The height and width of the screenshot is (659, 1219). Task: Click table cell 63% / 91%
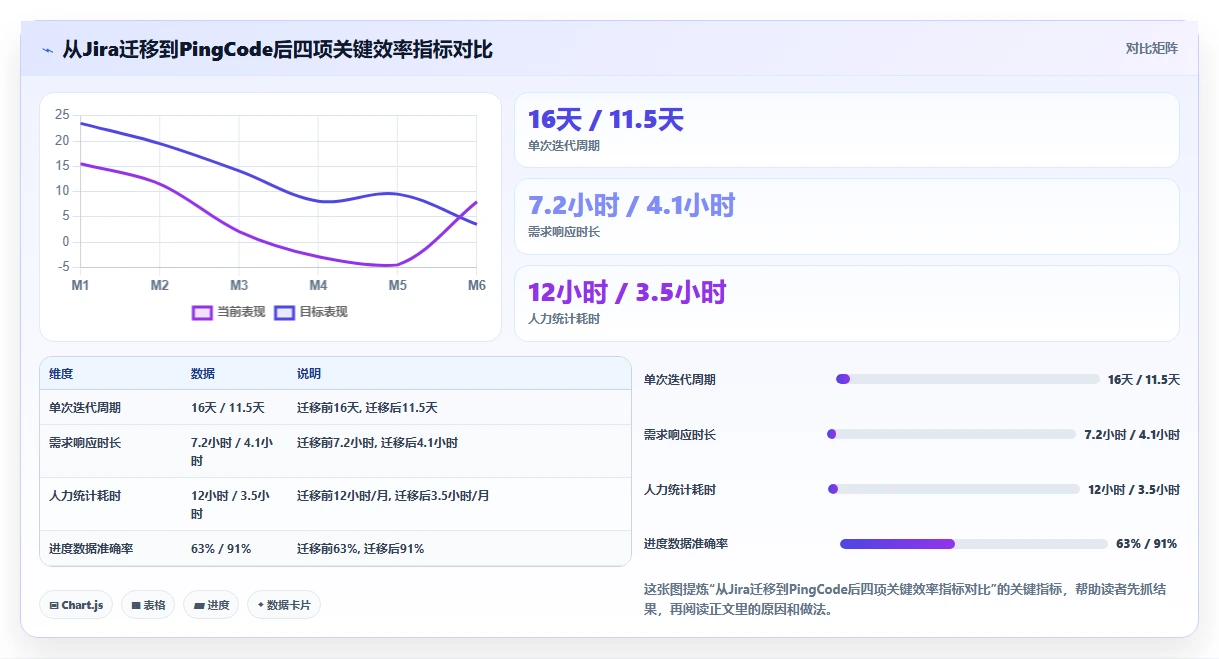coord(221,549)
